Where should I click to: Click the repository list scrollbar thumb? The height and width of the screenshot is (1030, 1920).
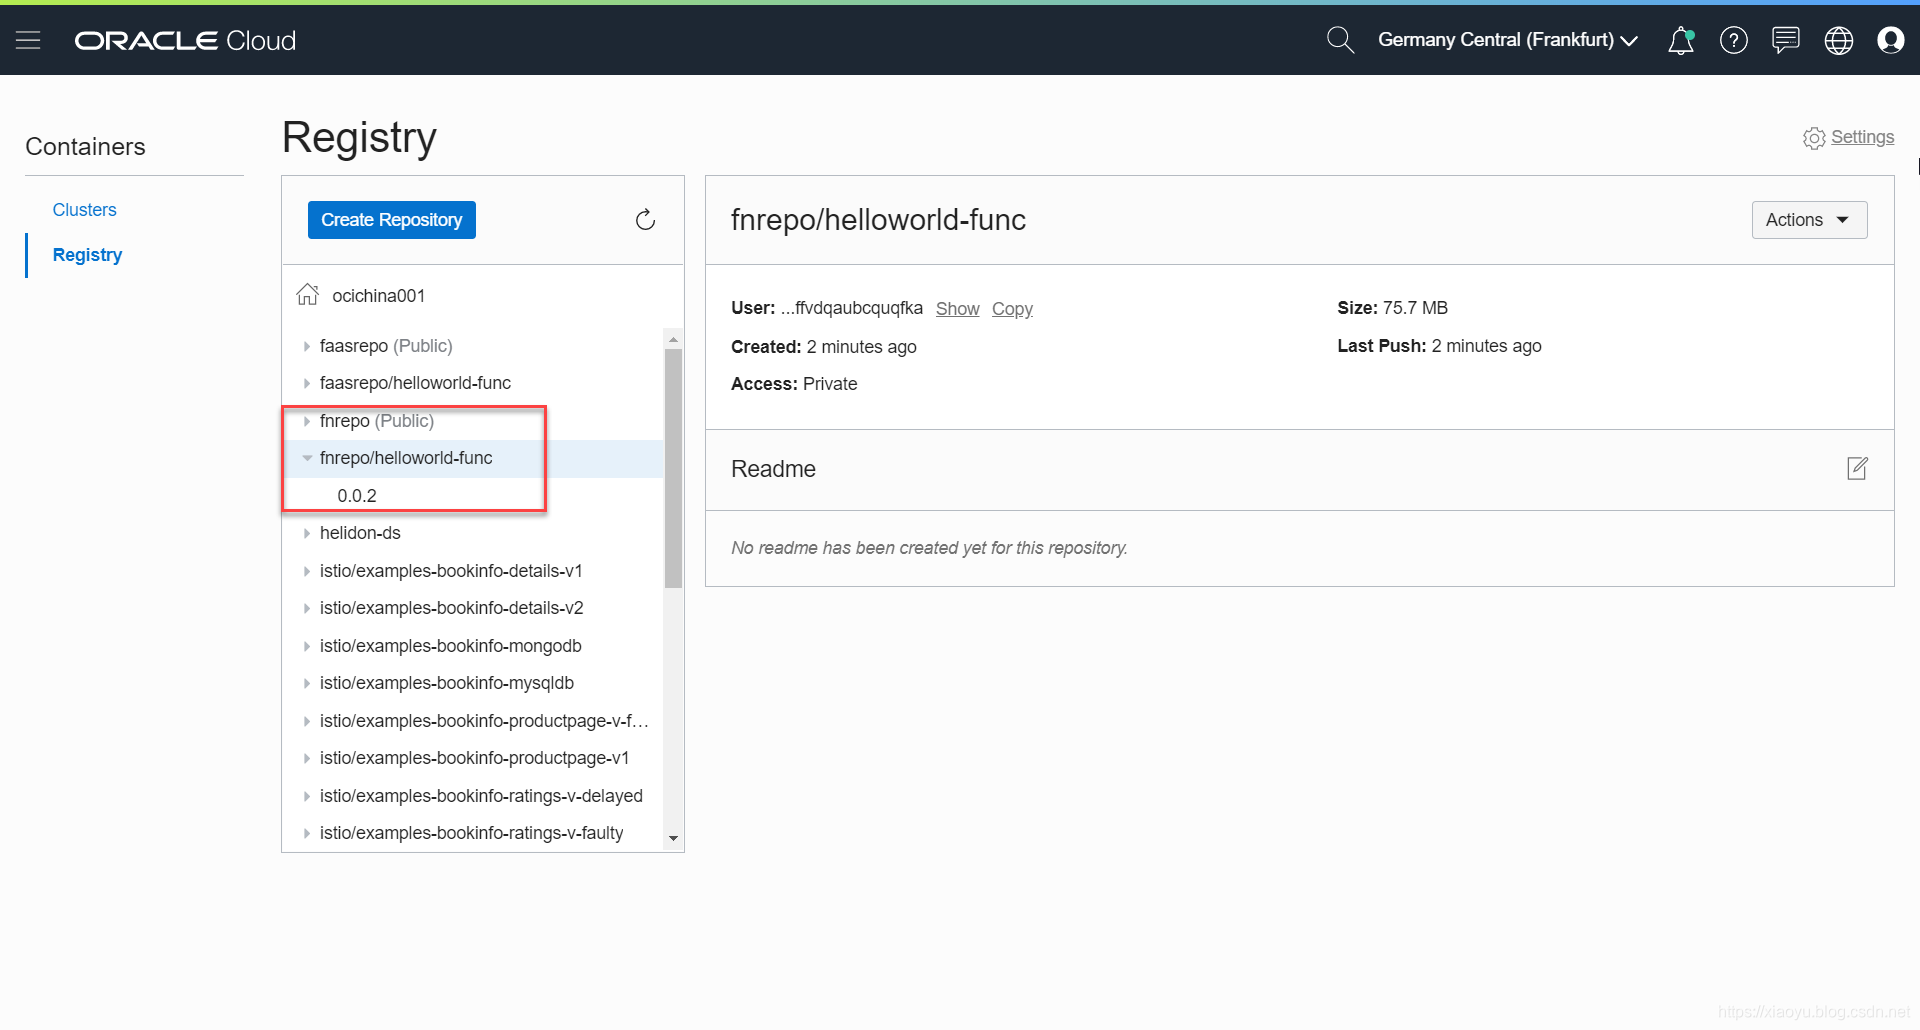tap(673, 467)
